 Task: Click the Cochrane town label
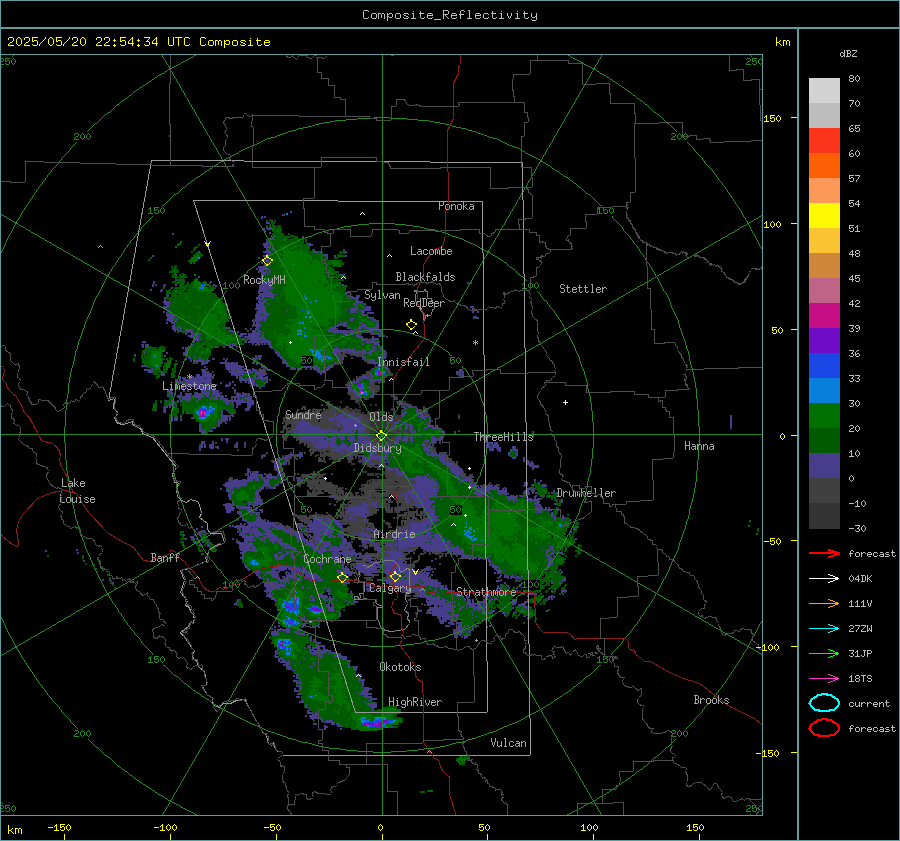[x=327, y=559]
